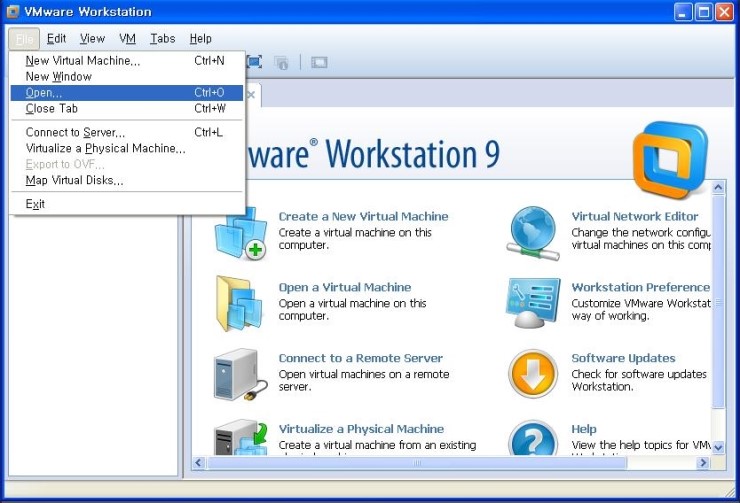This screenshot has width=740, height=503.
Task: Choose Exit from the File menu
Action: [x=35, y=204]
